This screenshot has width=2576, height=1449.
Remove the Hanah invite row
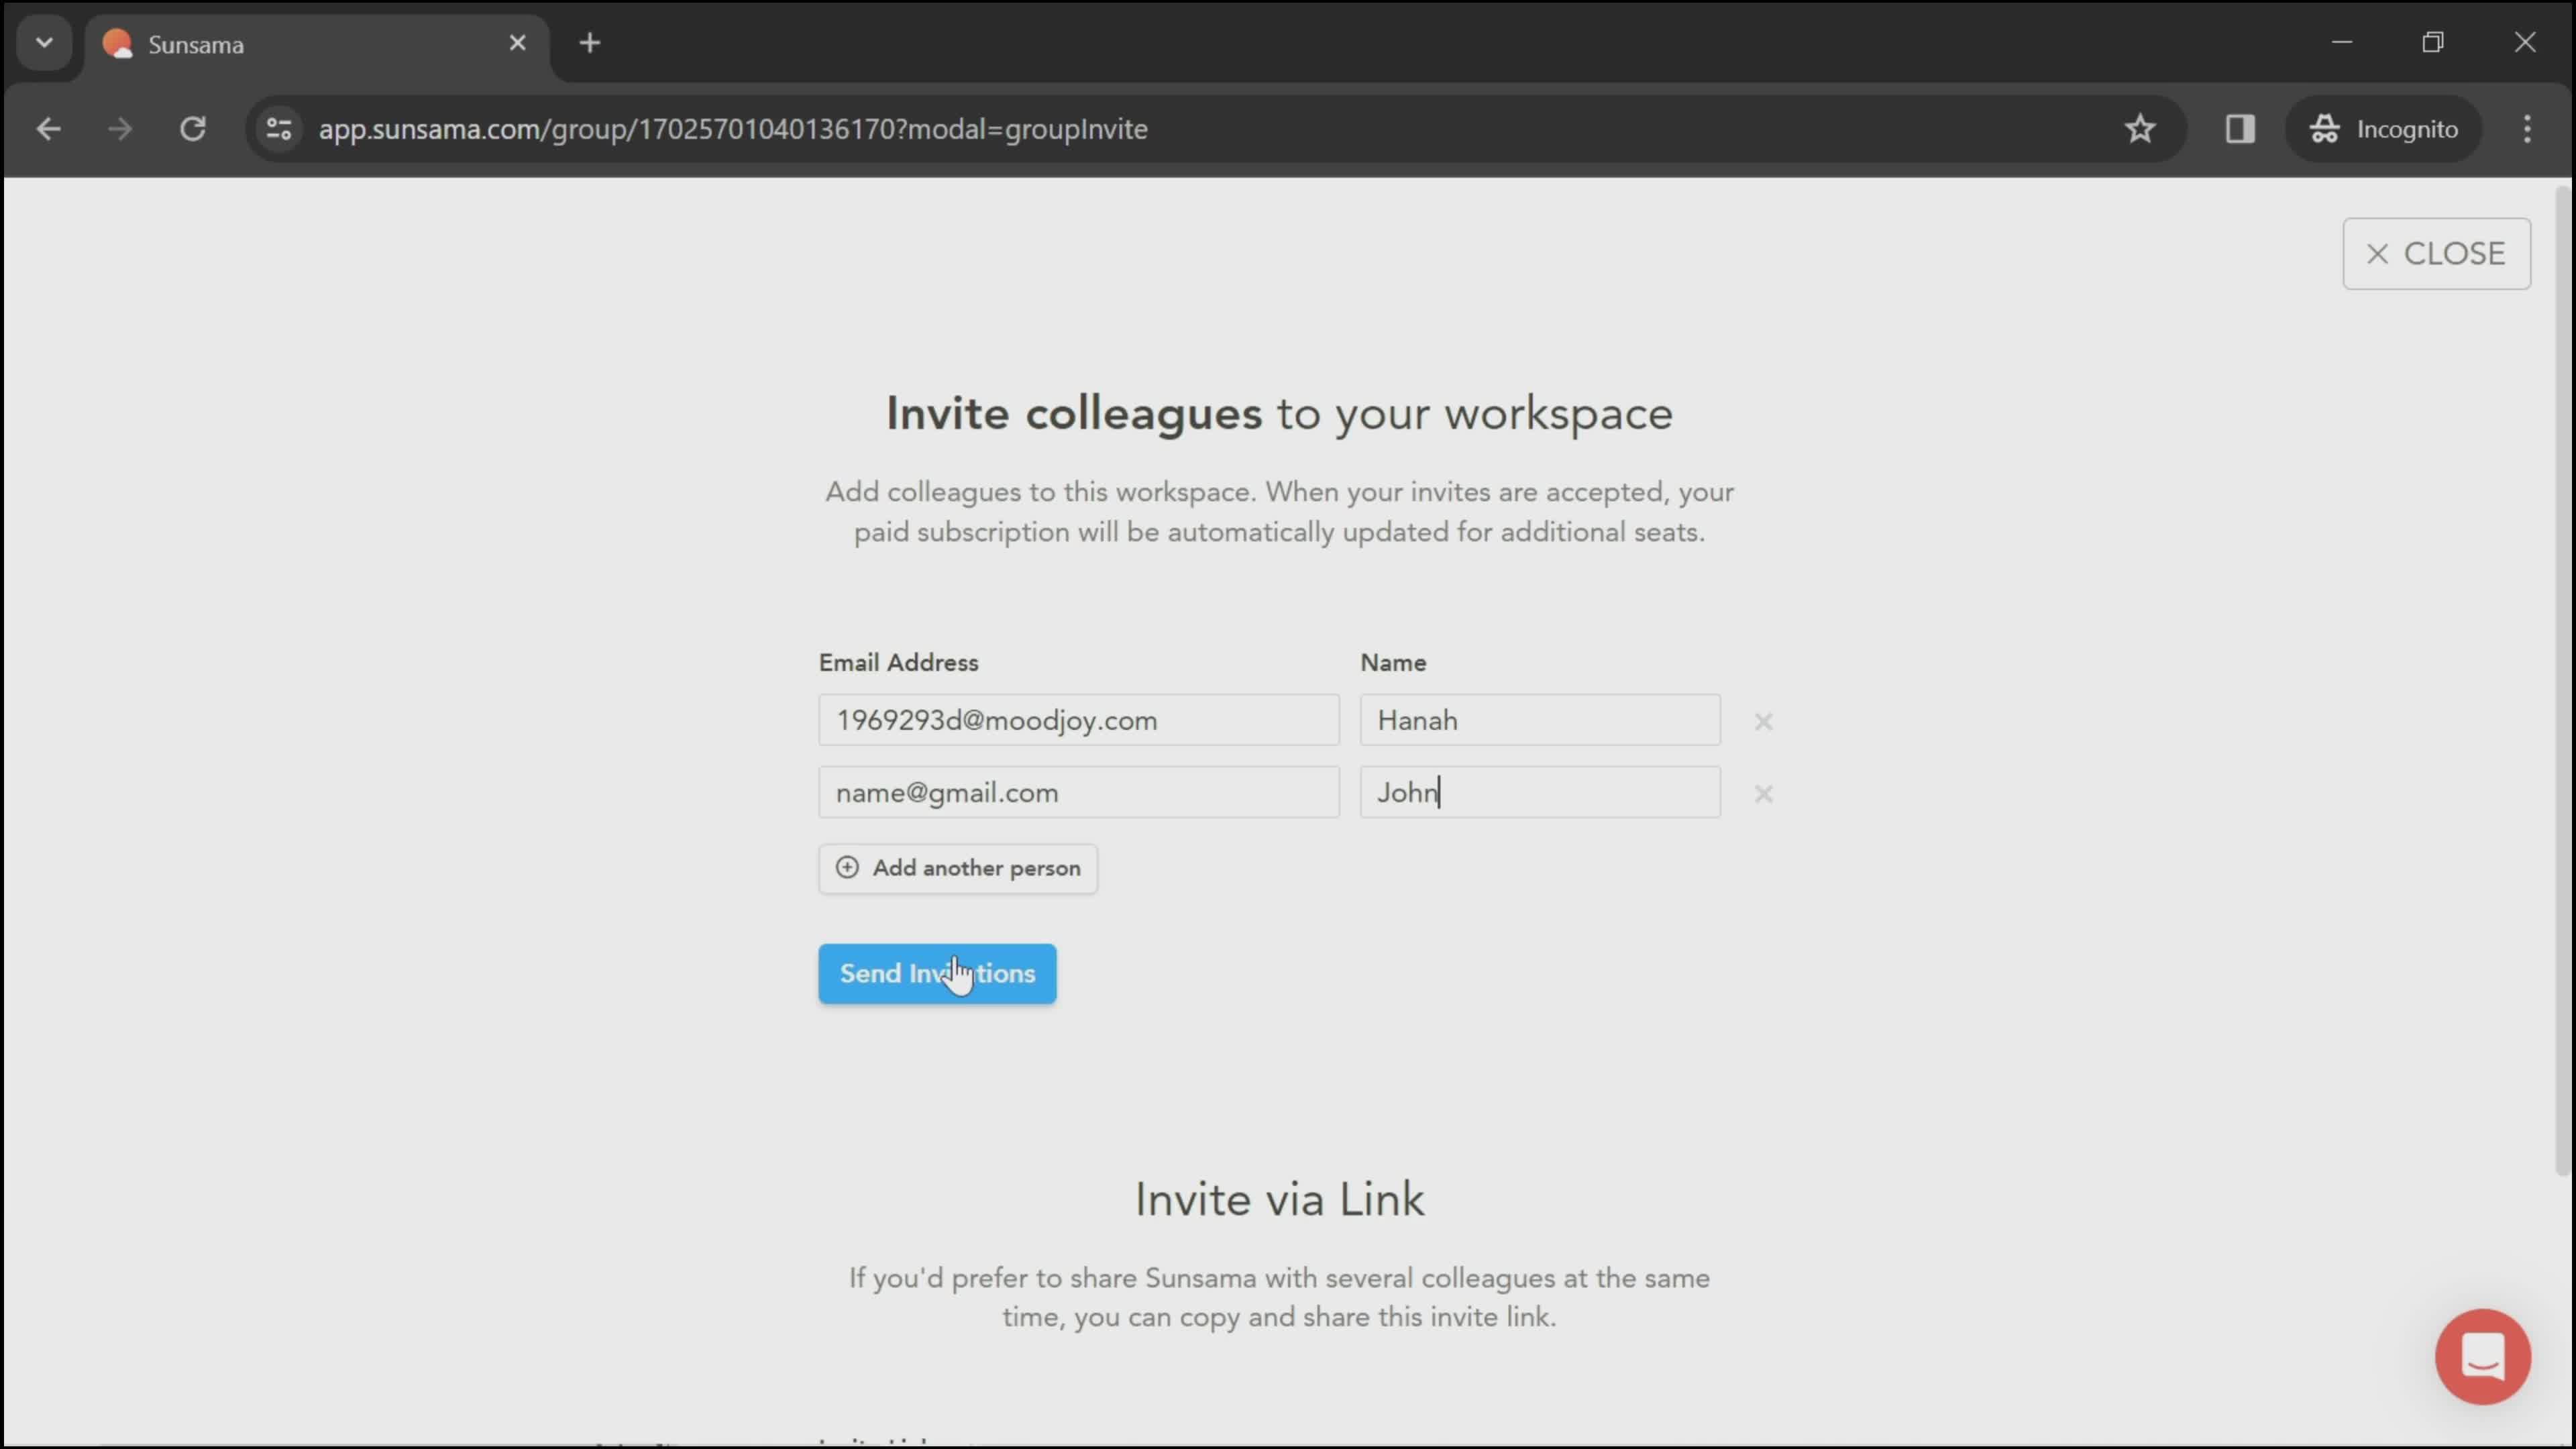point(1764,720)
